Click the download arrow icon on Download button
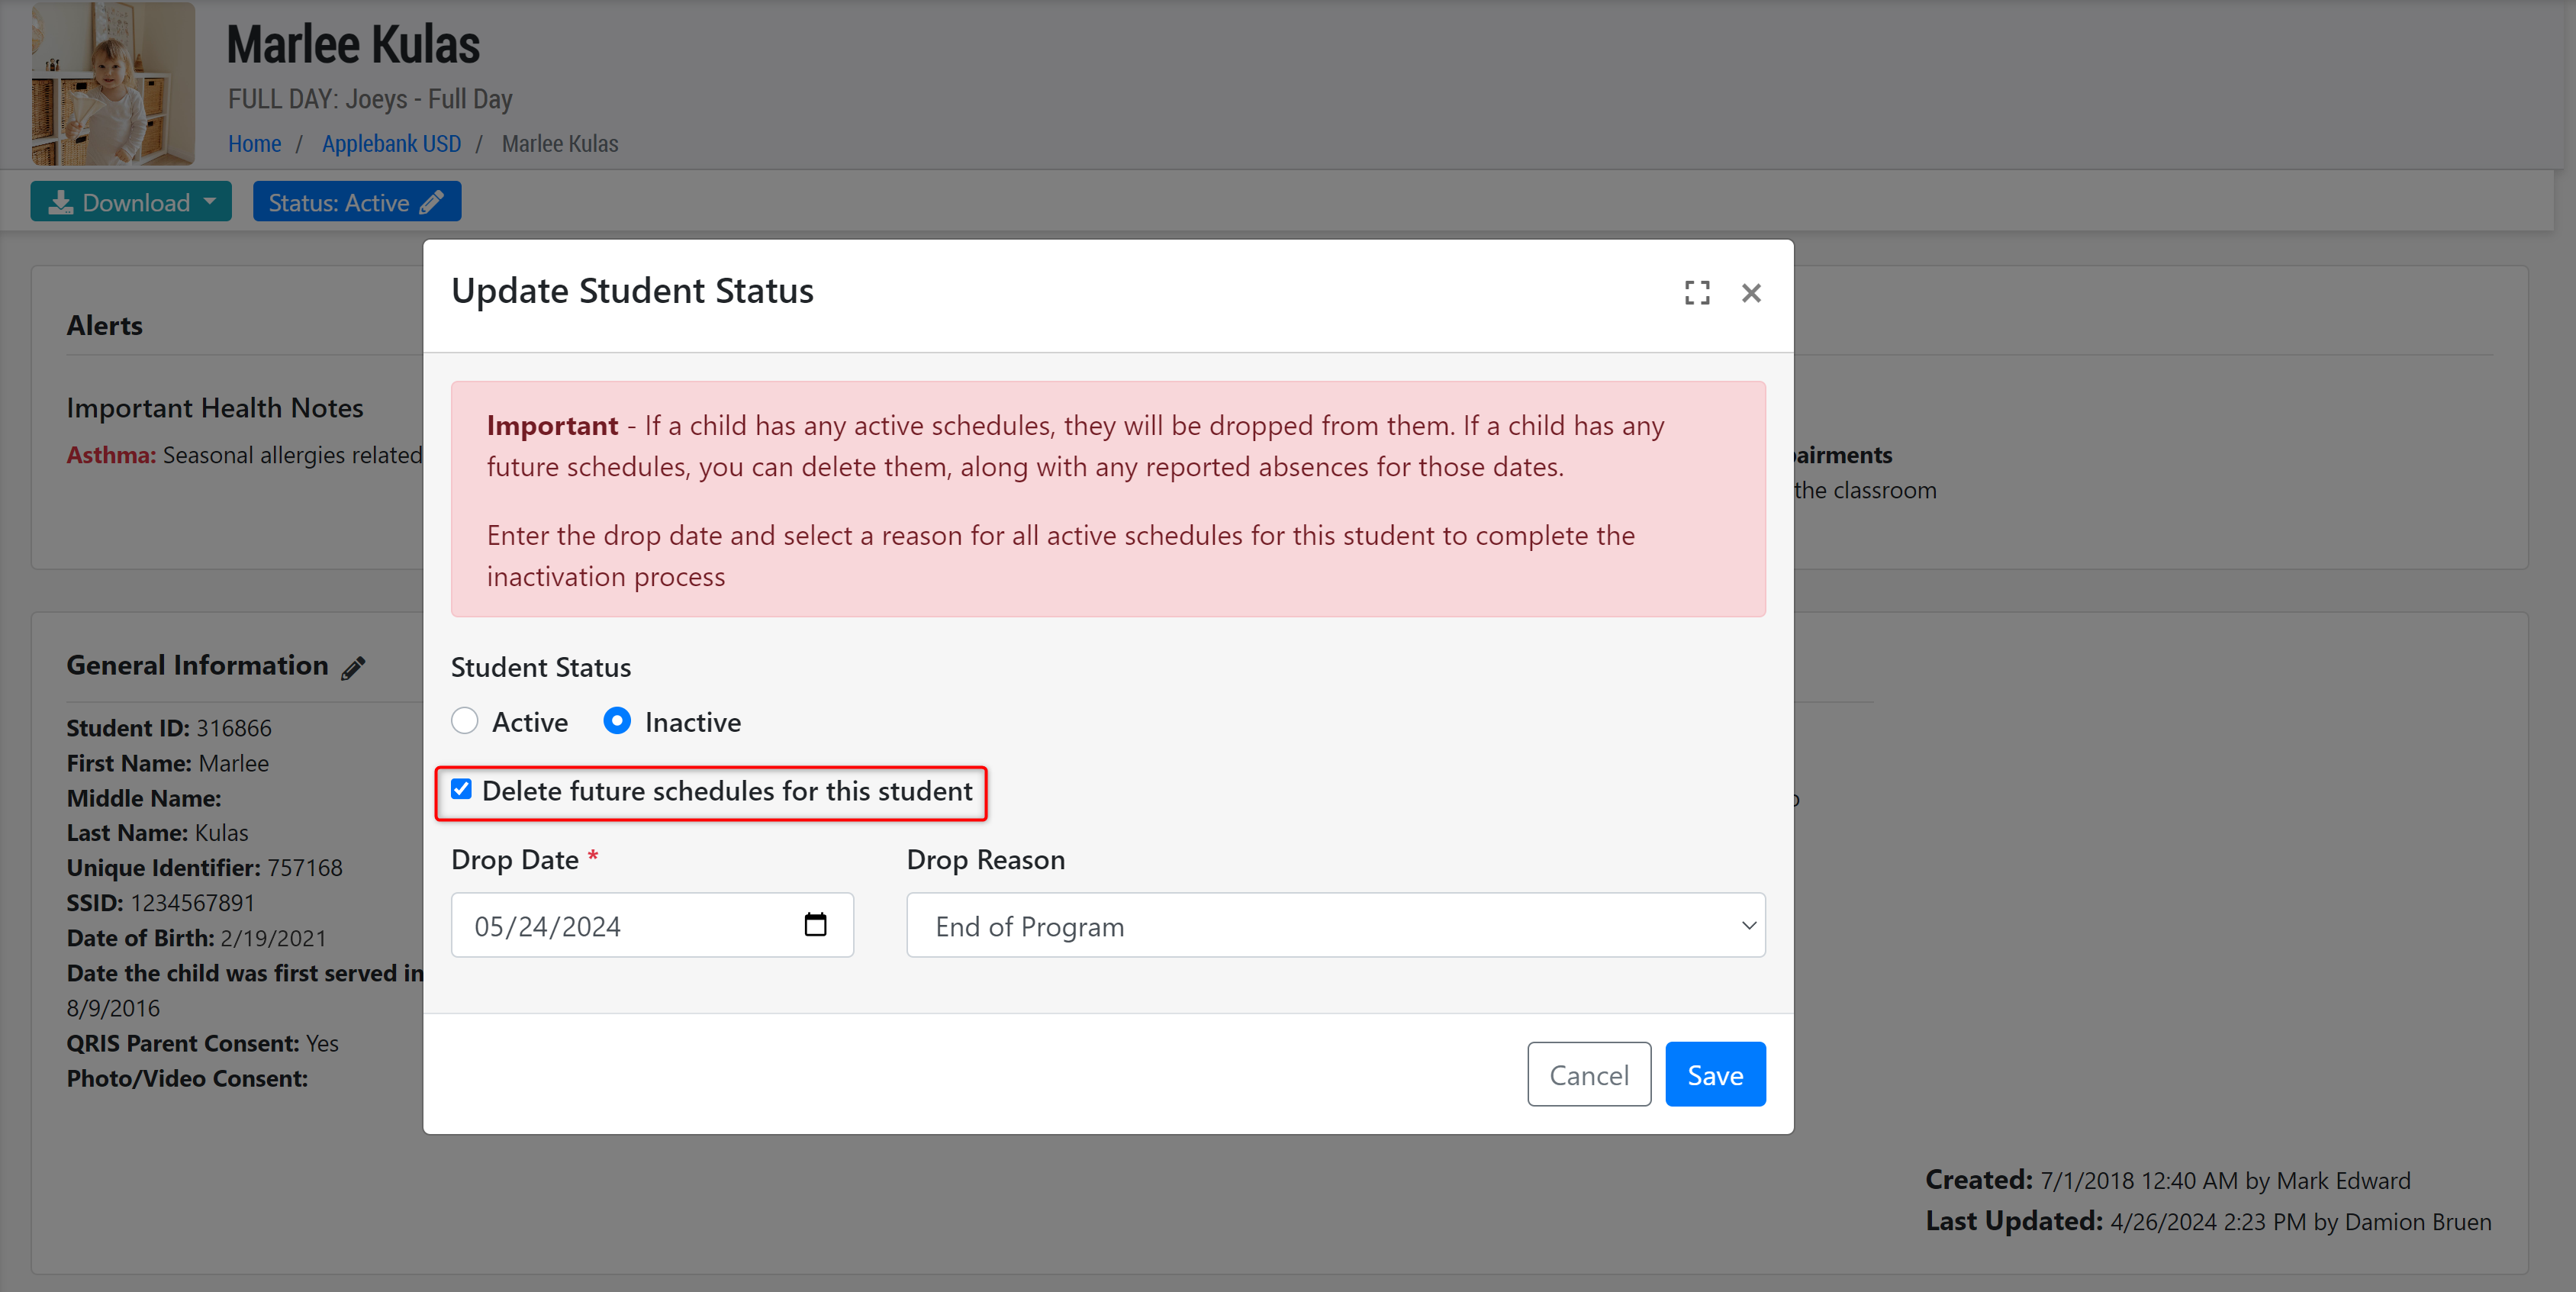This screenshot has height=1292, width=2576. coord(61,203)
